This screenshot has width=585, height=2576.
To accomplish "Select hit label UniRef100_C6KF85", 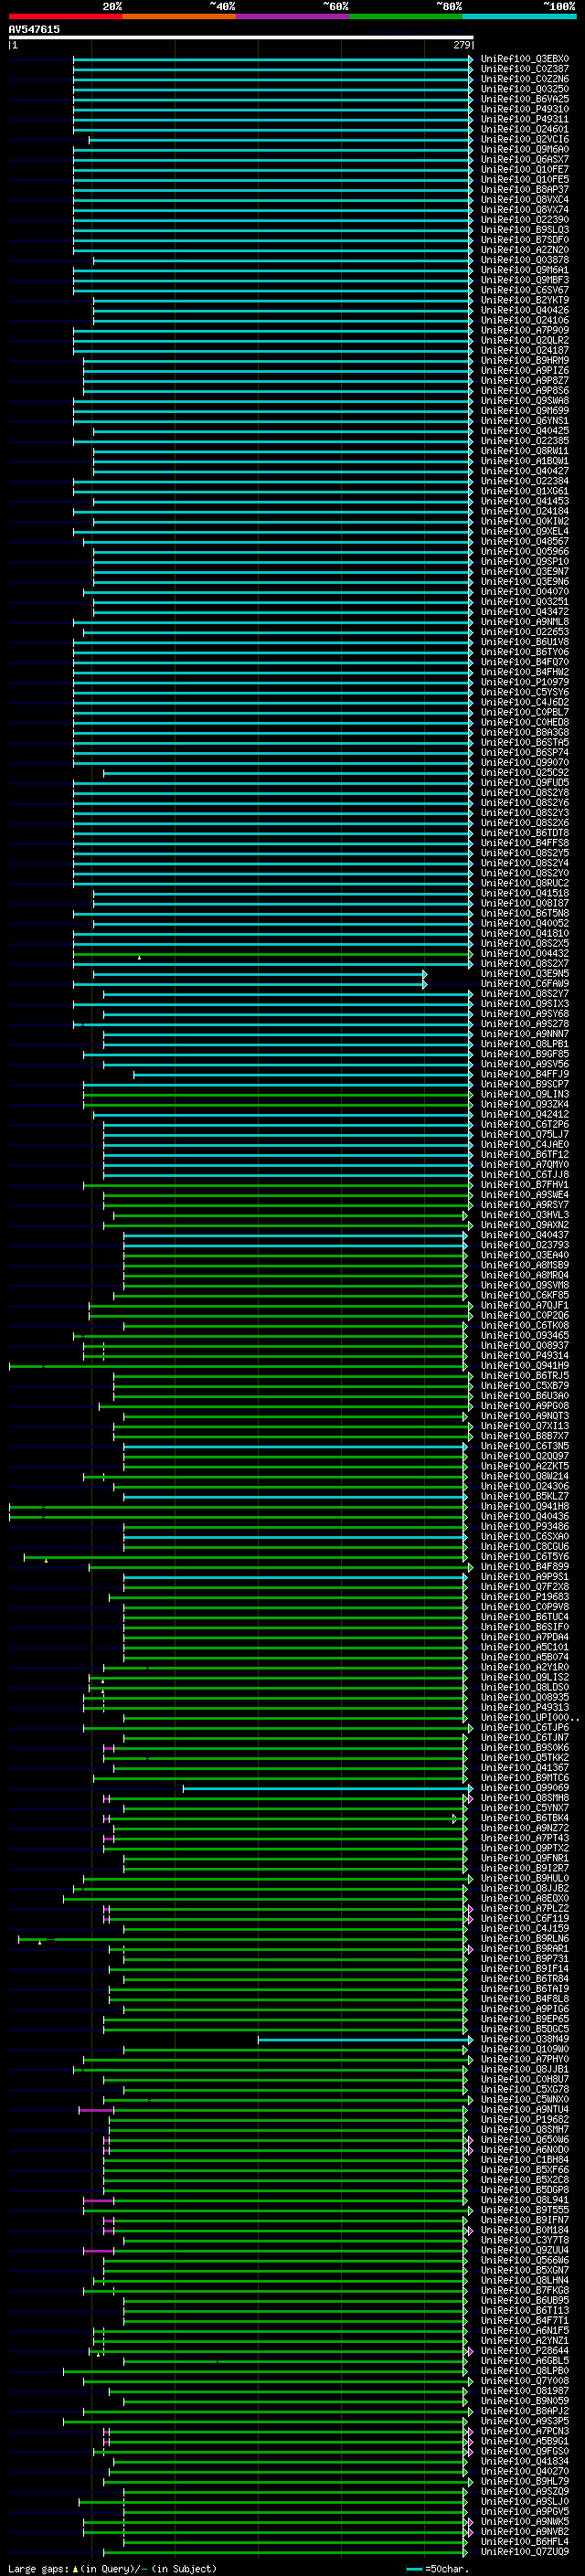I will pos(524,1295).
